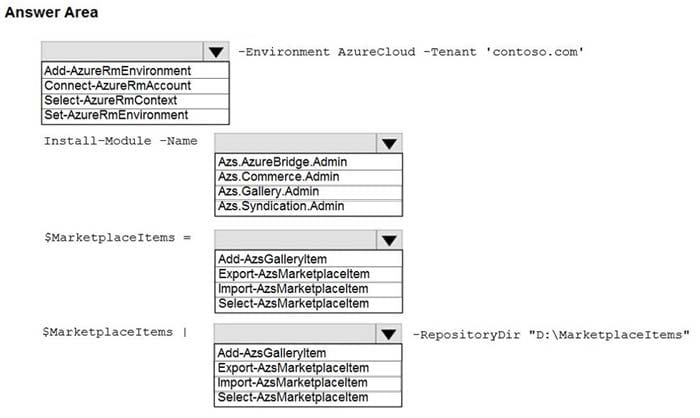Select Azs.Commerce.Admin module
This screenshot has height=418, width=700.
click(x=308, y=177)
